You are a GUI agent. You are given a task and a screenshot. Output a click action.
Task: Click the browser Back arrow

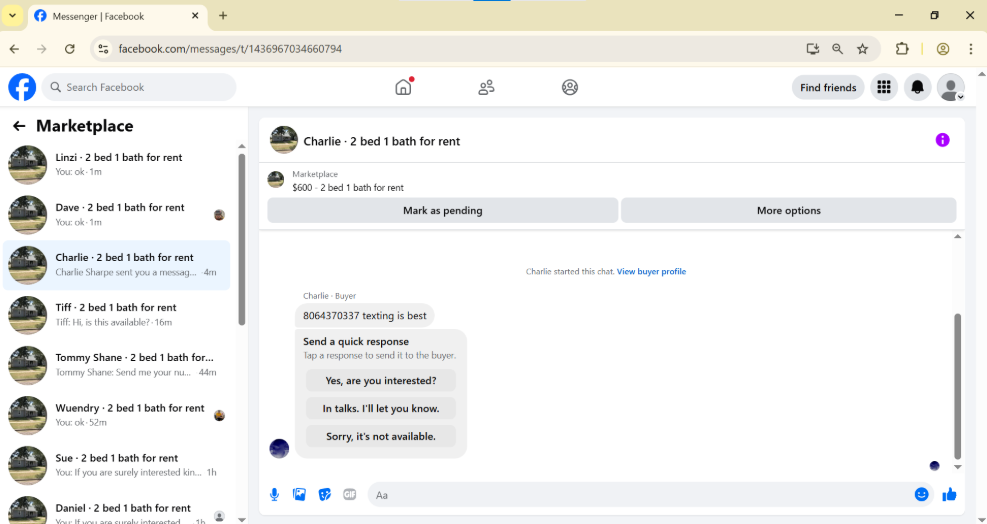(x=14, y=48)
